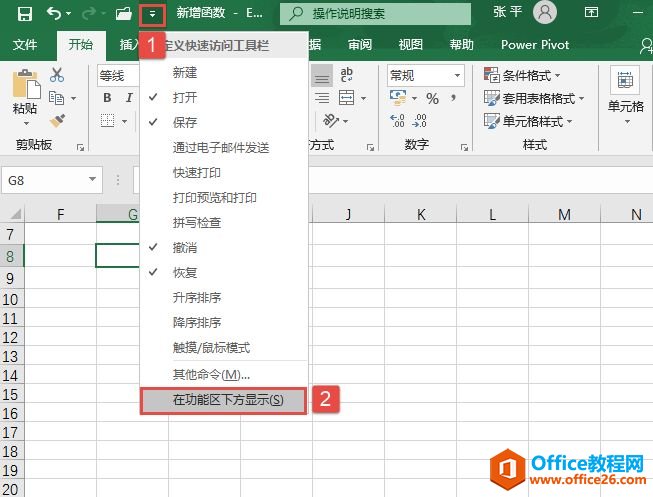Select 拼写检查 menu entry
Image resolution: width=653 pixels, height=497 pixels.
point(224,222)
